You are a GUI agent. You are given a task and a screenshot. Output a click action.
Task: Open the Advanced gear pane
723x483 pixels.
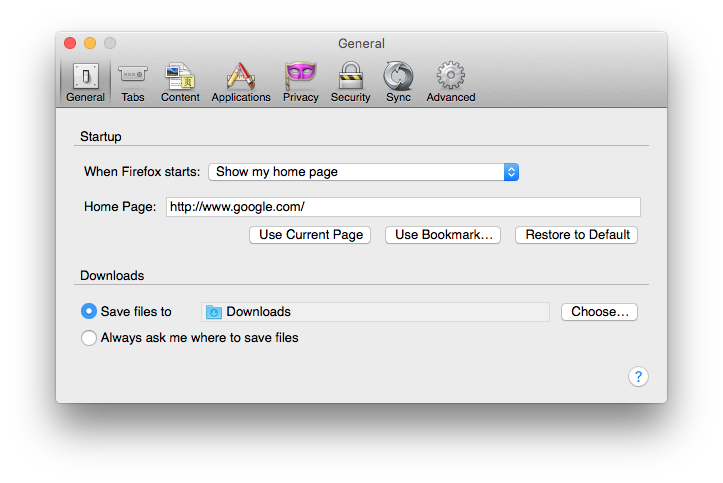[x=451, y=77]
